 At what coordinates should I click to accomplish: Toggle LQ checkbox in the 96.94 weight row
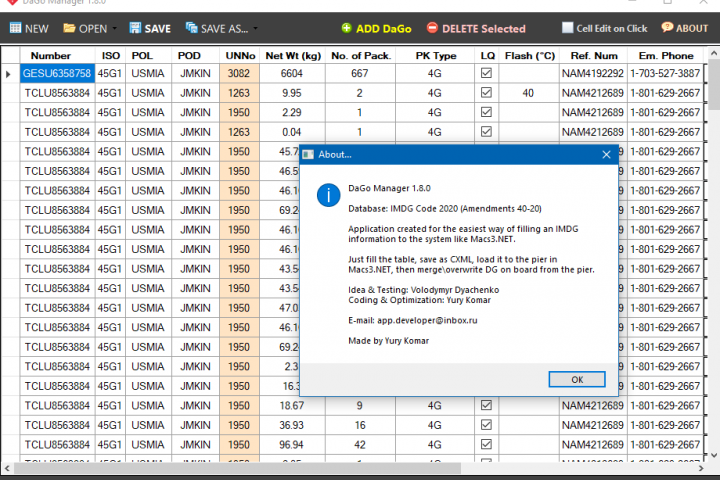(x=486, y=444)
